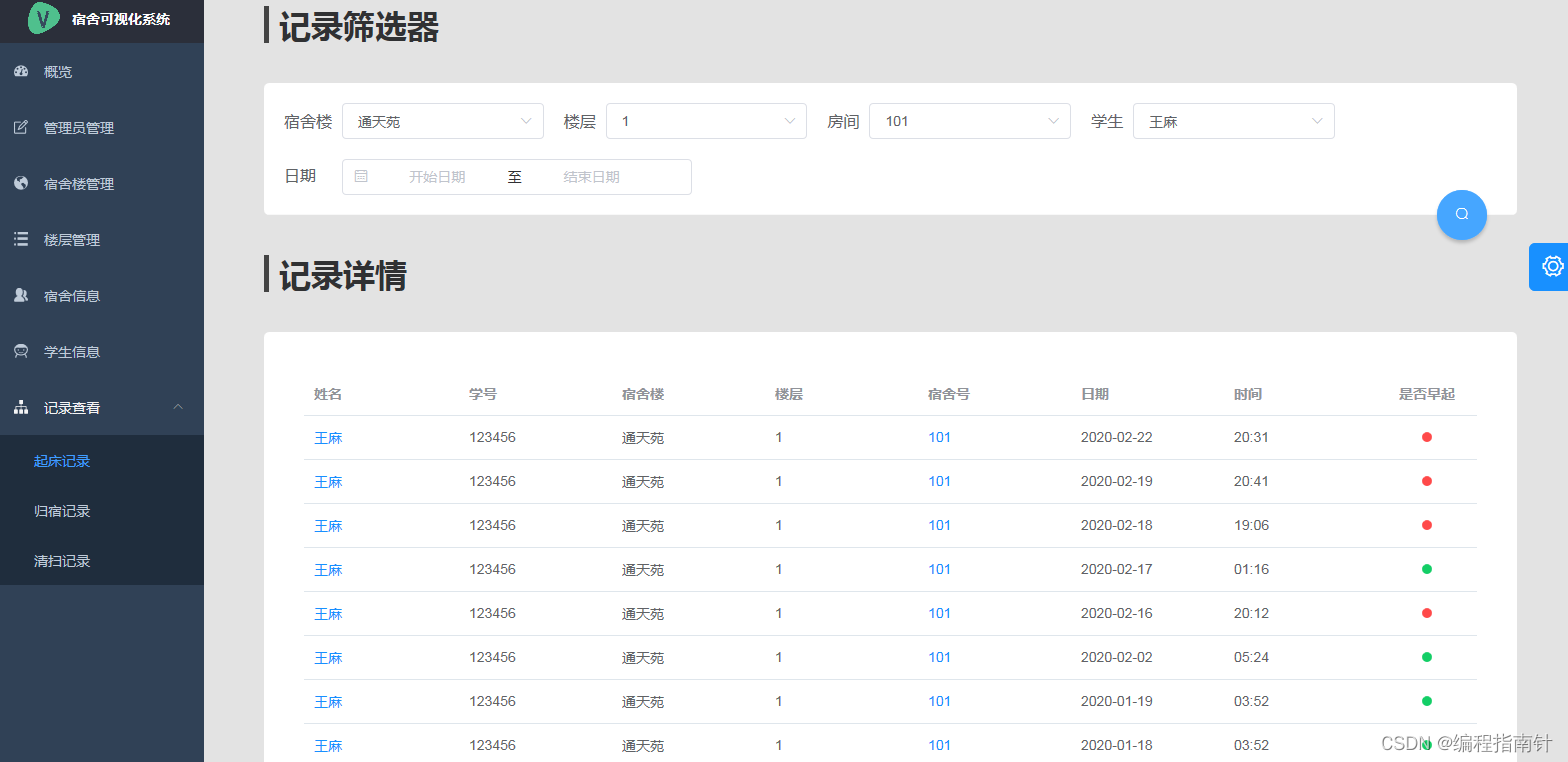Image resolution: width=1568 pixels, height=762 pixels.
Task: Click the icon beside 学生信息
Action: click(x=21, y=351)
